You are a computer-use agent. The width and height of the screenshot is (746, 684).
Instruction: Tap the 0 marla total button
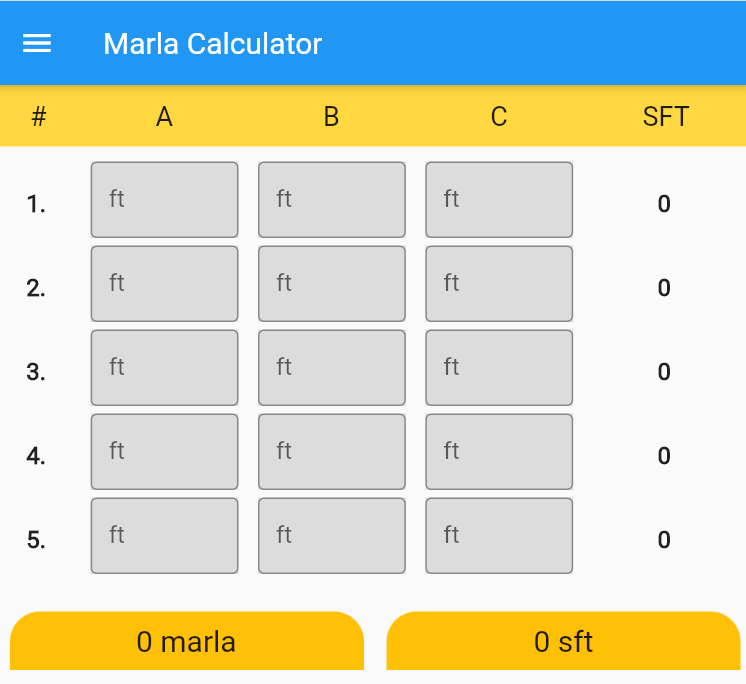pyautogui.click(x=187, y=641)
